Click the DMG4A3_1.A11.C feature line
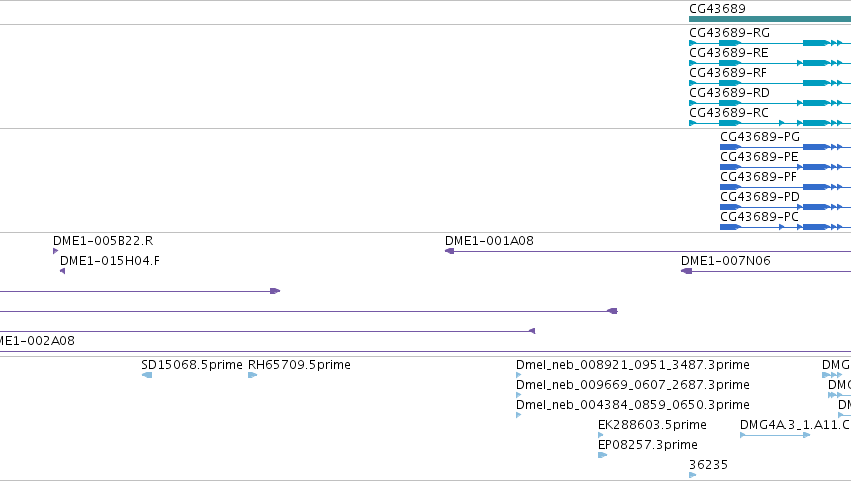 tap(775, 435)
